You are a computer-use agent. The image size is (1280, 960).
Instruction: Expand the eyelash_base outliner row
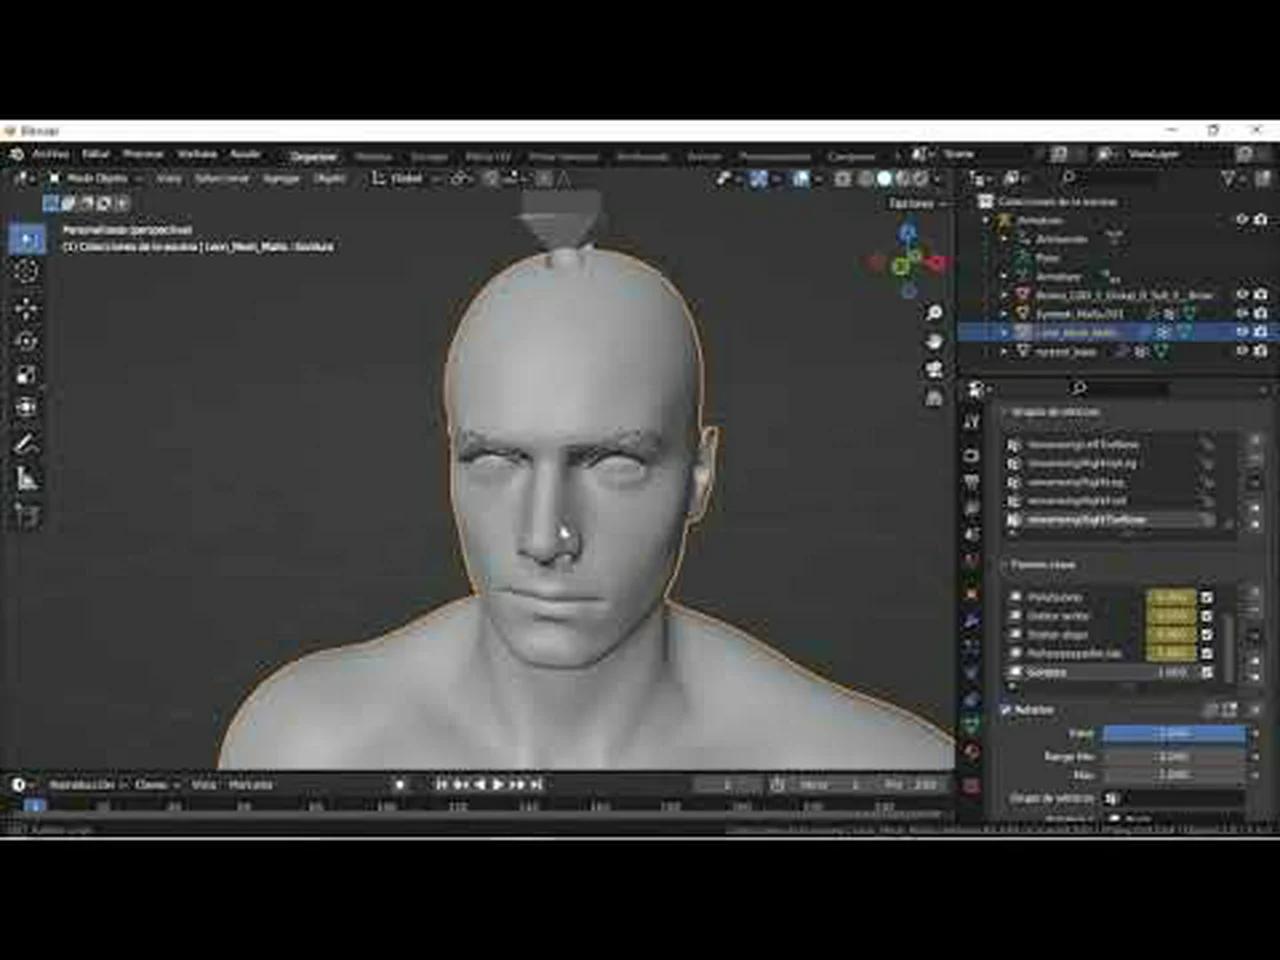coord(1004,351)
